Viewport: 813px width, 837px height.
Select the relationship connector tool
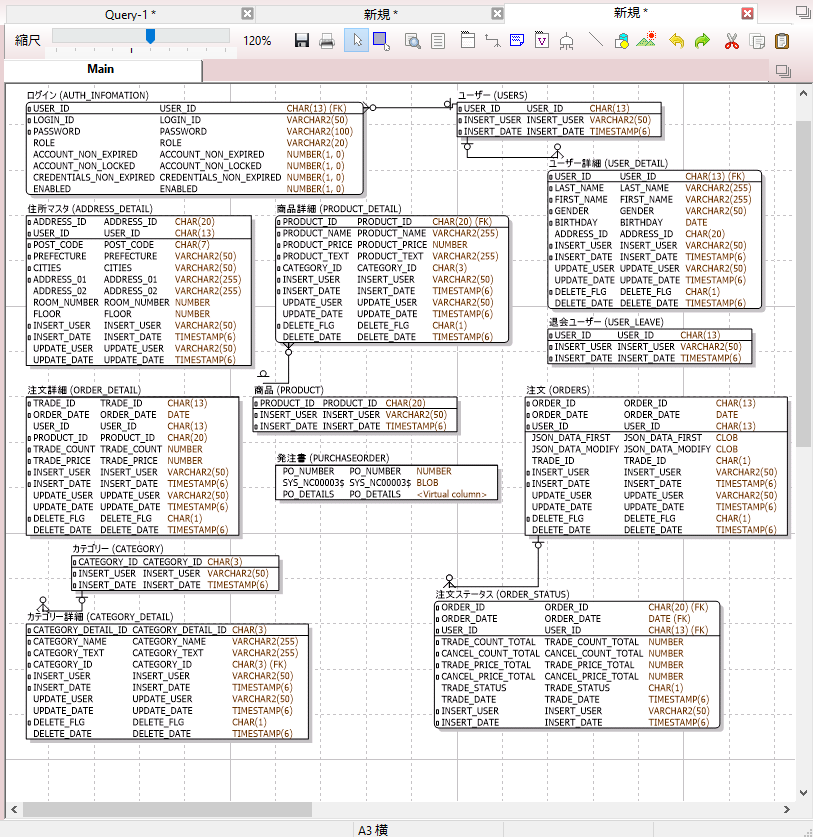click(x=493, y=40)
